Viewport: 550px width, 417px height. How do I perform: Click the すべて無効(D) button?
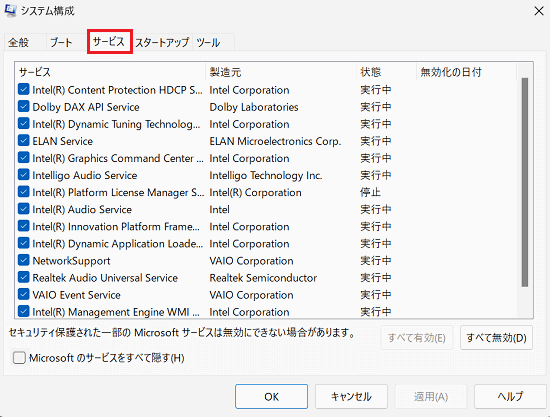coord(496,338)
